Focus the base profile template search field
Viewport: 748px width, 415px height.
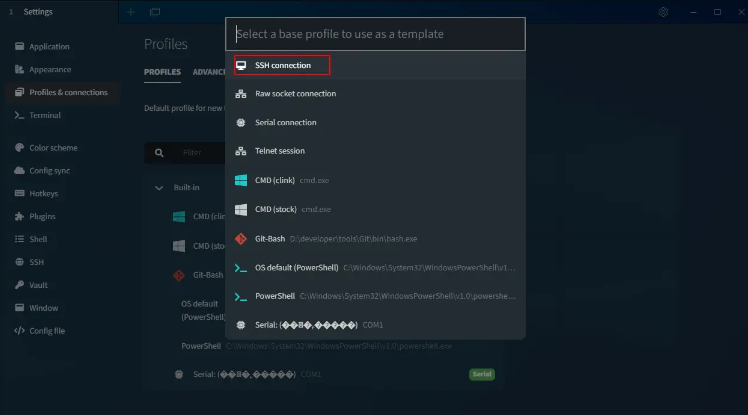(x=375, y=34)
